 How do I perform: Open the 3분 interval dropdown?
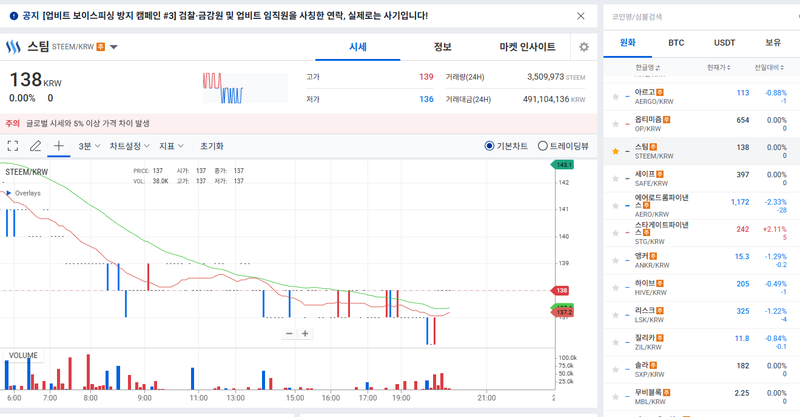pyautogui.click(x=89, y=146)
